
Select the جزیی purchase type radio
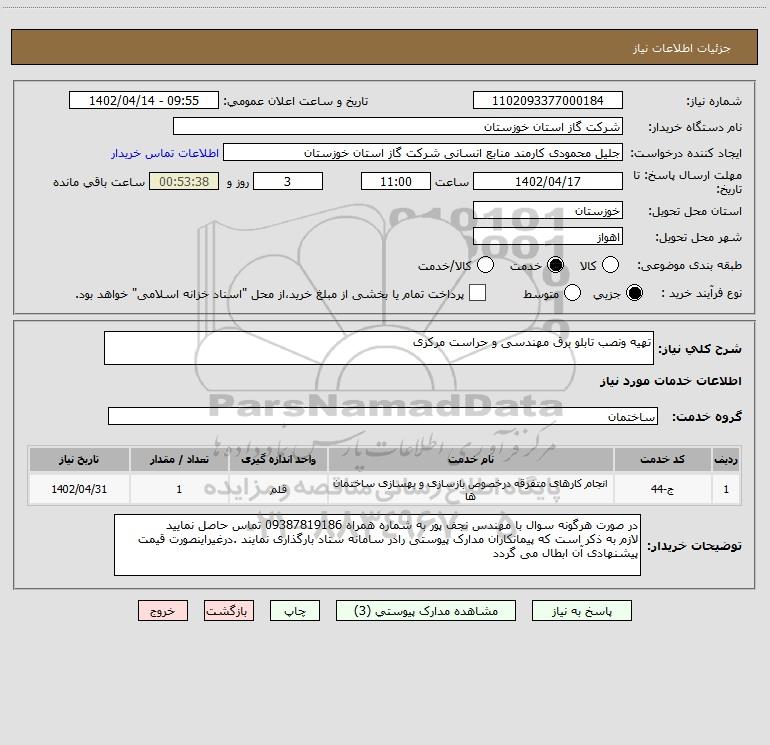[x=634, y=293]
